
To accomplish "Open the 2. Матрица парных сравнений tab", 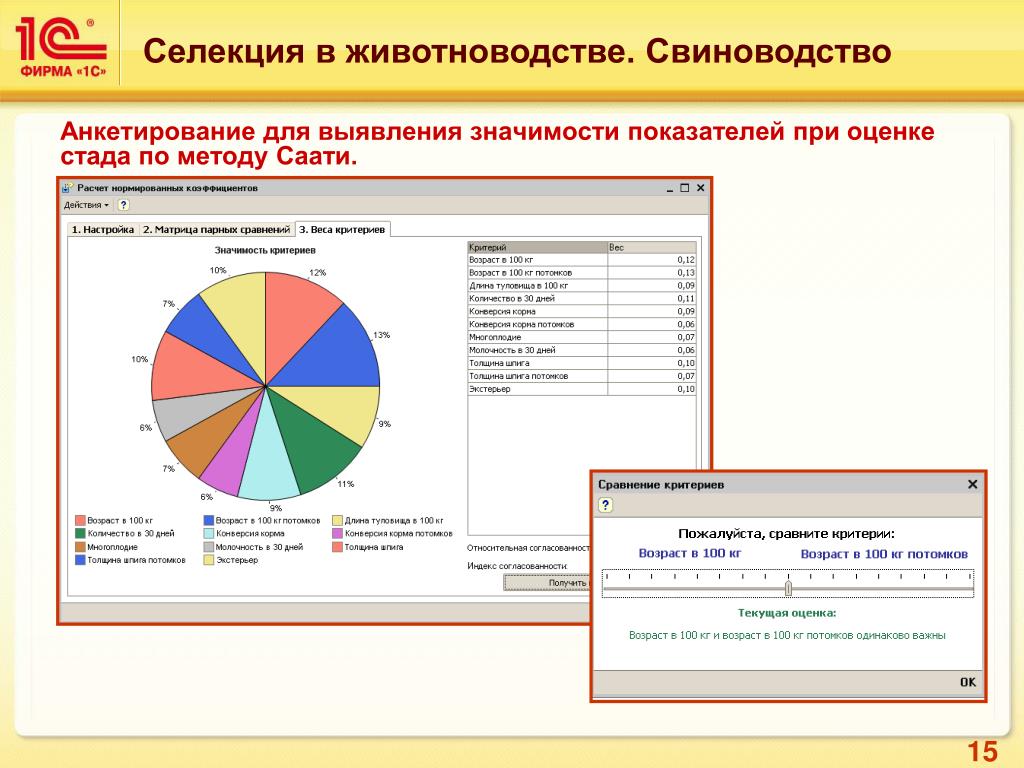I will pos(216,230).
